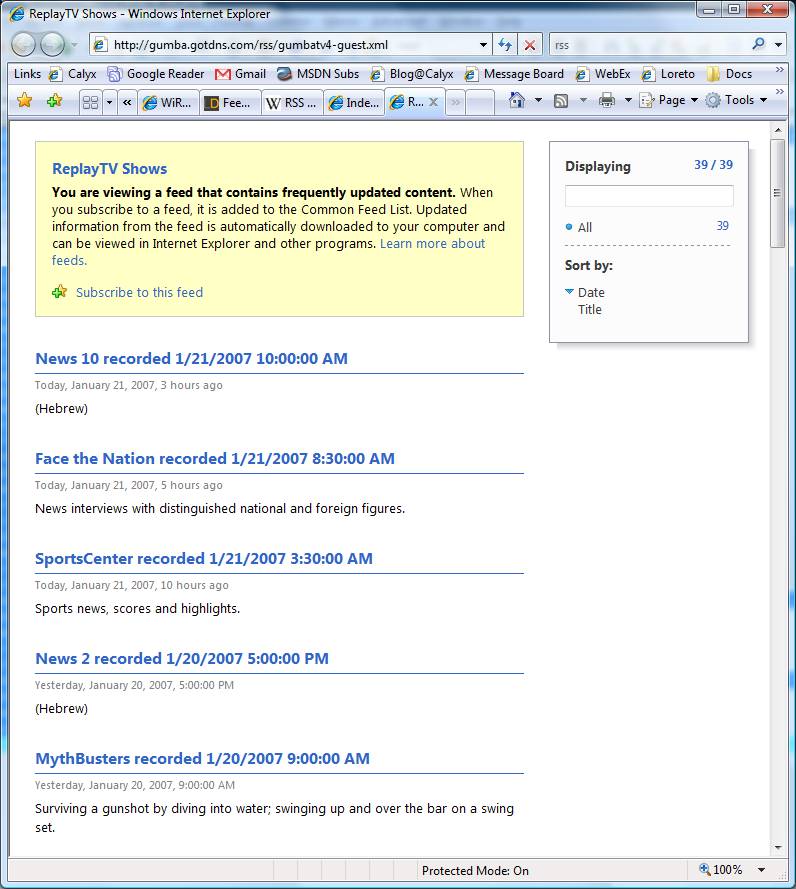
Task: Open MythBusters recorded 1/20/2007 item
Action: [x=202, y=758]
